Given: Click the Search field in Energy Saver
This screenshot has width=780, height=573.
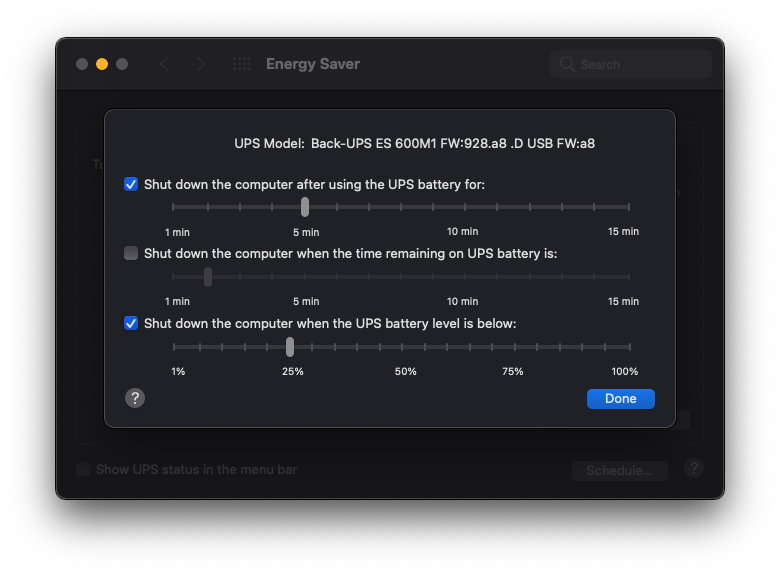Looking at the screenshot, I should point(631,64).
